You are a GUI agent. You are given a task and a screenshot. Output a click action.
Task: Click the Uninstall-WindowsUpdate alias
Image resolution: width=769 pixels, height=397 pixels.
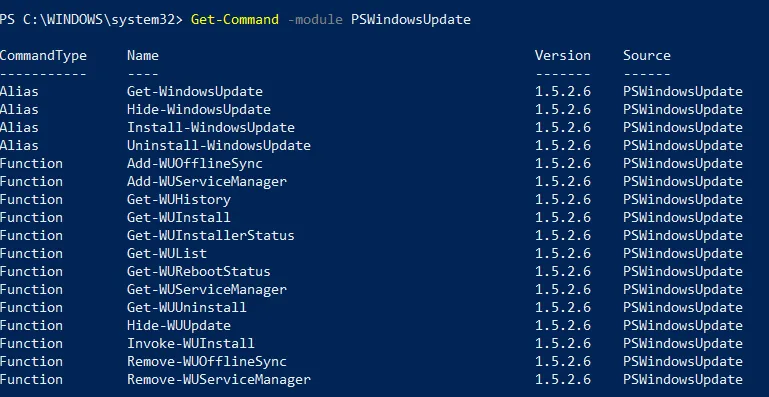pos(219,146)
